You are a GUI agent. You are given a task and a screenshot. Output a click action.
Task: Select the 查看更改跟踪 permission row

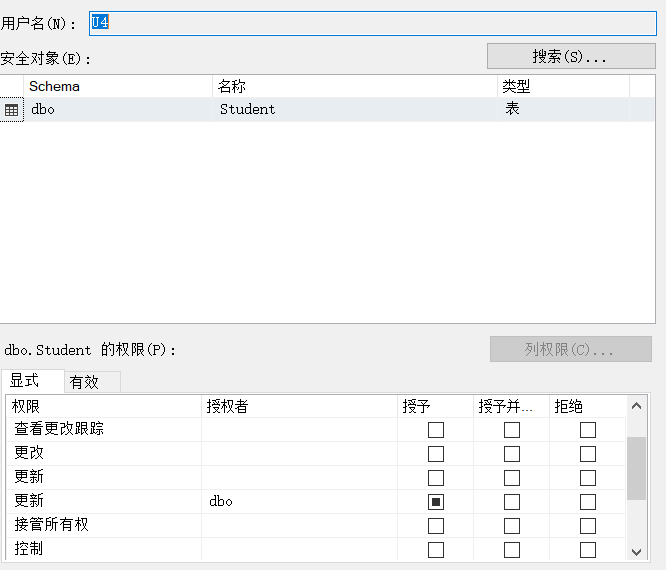pyautogui.click(x=316, y=429)
